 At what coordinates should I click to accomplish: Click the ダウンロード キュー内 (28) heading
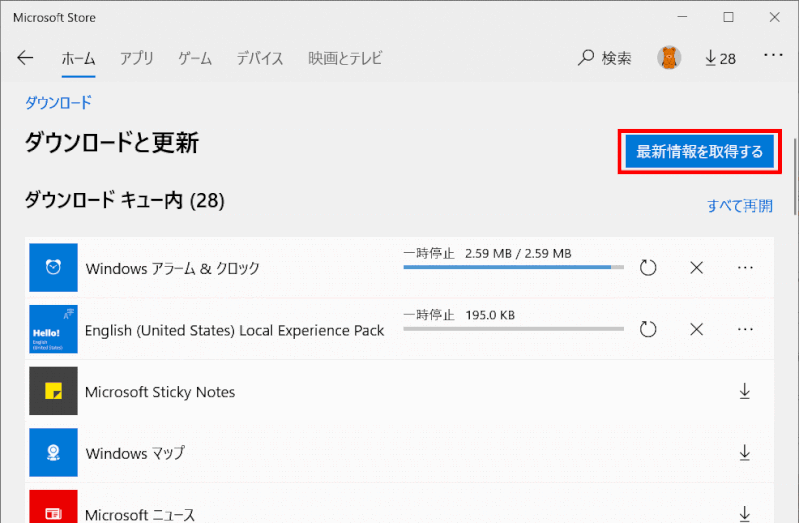pos(125,200)
